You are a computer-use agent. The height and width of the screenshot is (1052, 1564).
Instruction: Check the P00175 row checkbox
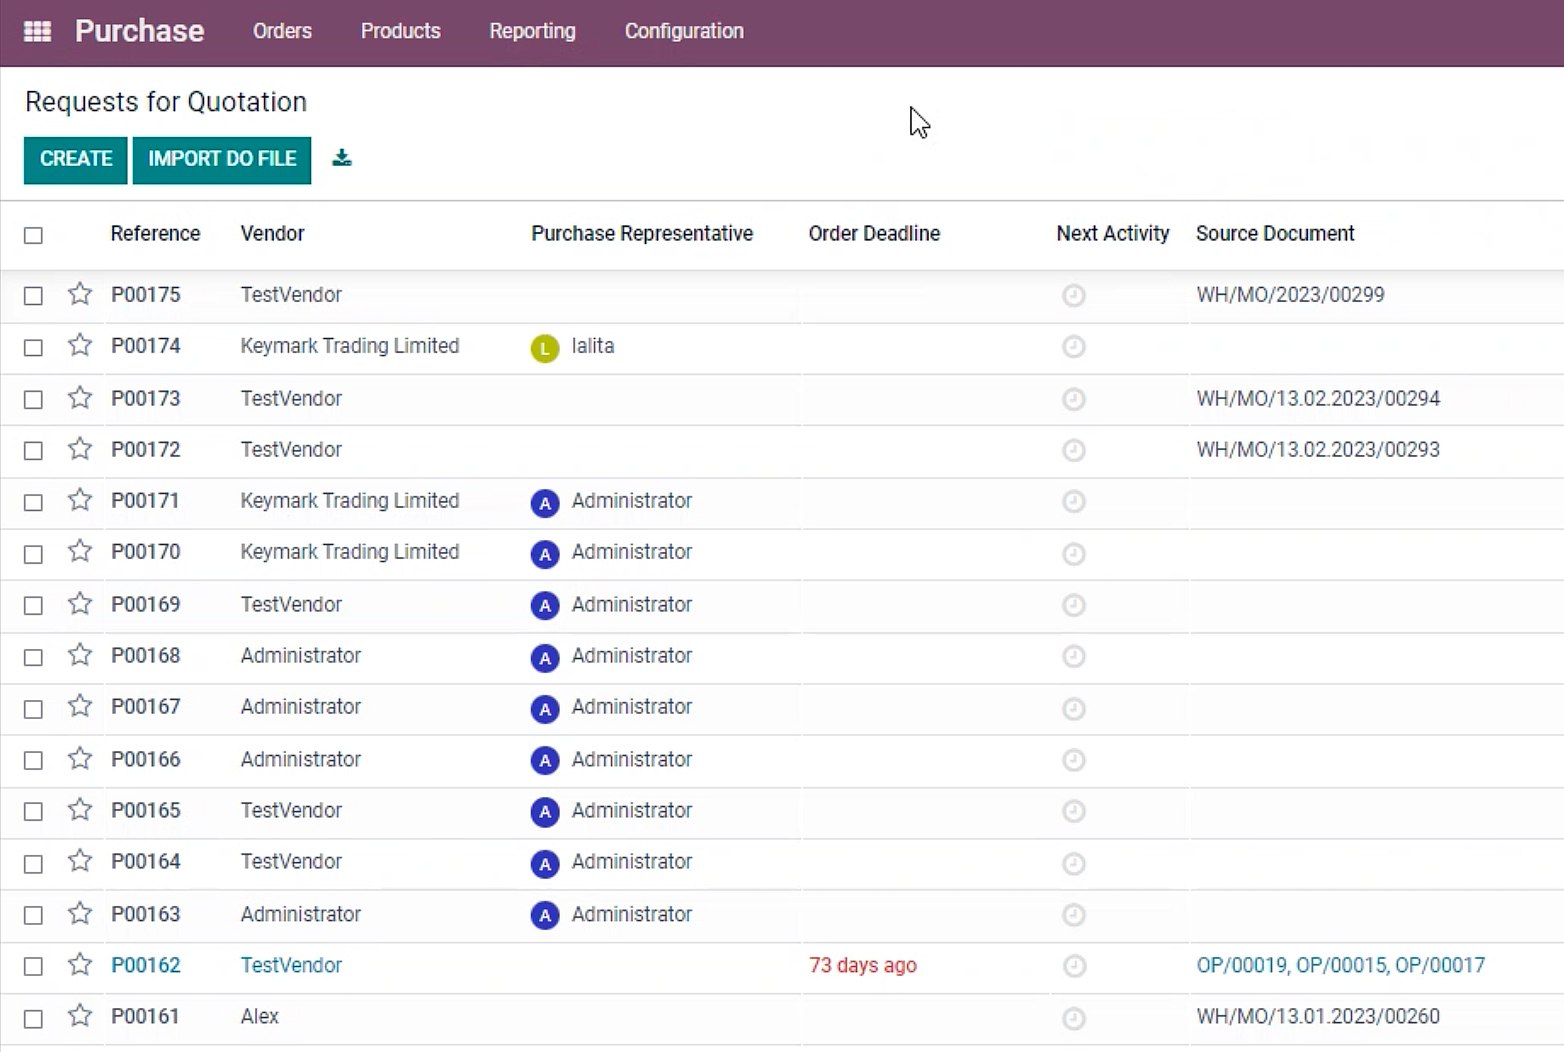[x=33, y=296]
